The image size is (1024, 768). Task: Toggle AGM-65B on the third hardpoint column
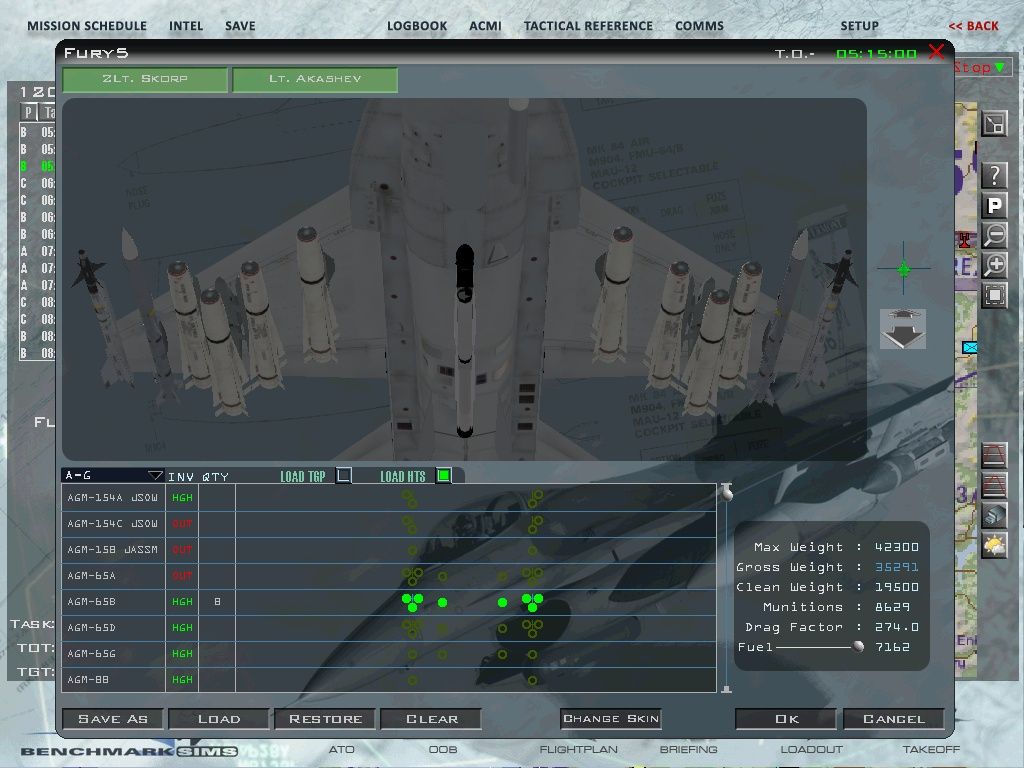pos(502,602)
